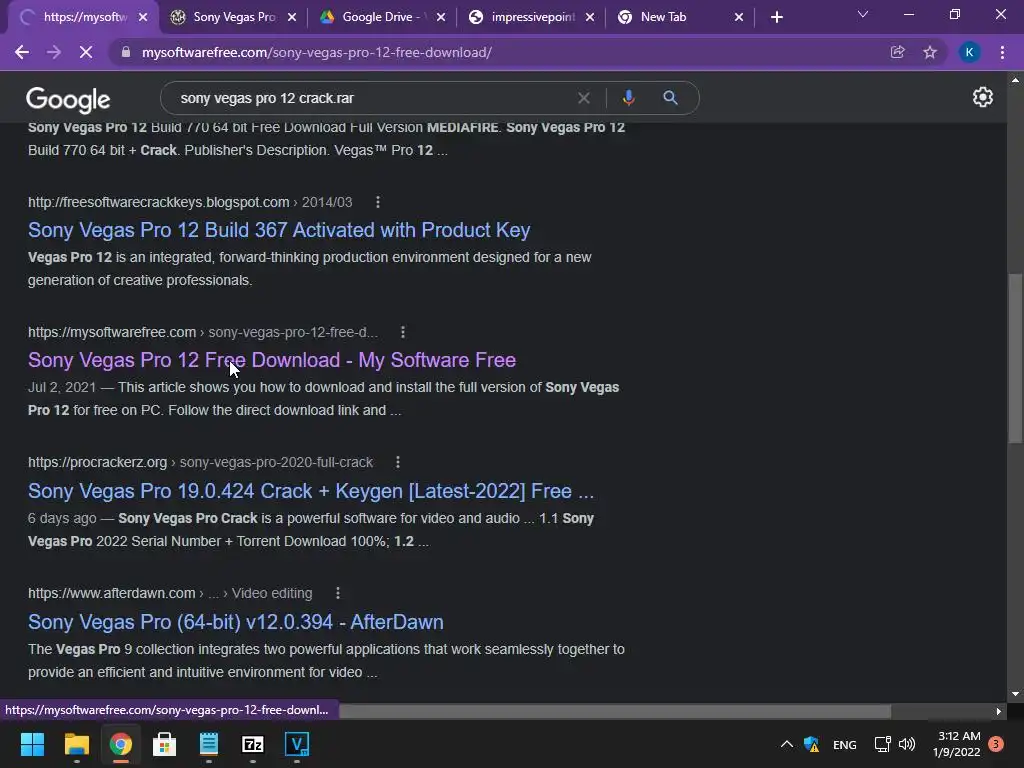Close the Google Drive tab
Image resolution: width=1024 pixels, height=768 pixels.
(x=441, y=18)
